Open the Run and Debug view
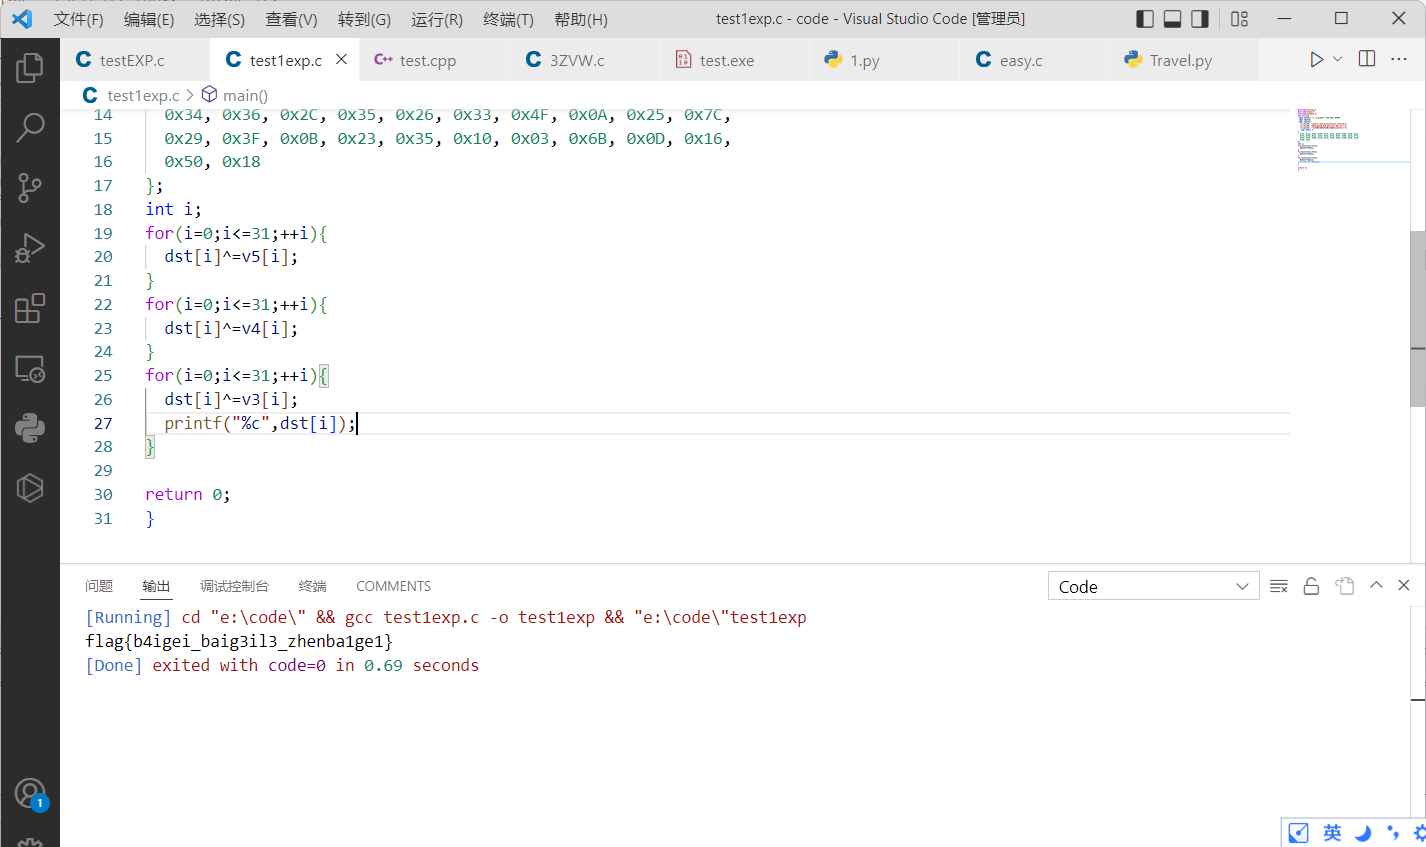1426x847 pixels. click(30, 247)
